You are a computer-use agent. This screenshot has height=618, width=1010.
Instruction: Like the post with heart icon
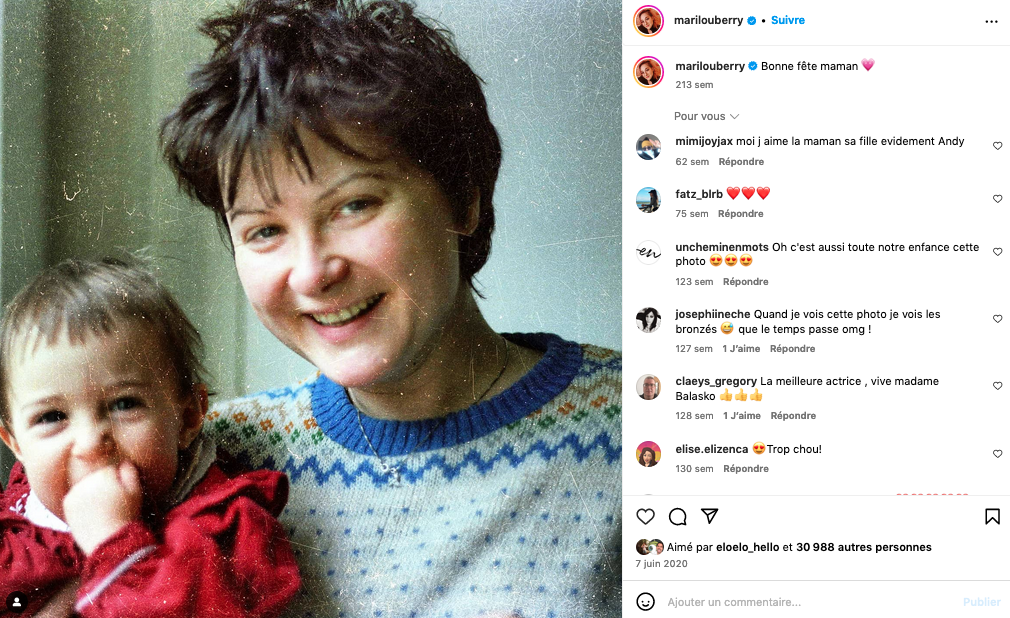click(x=645, y=516)
